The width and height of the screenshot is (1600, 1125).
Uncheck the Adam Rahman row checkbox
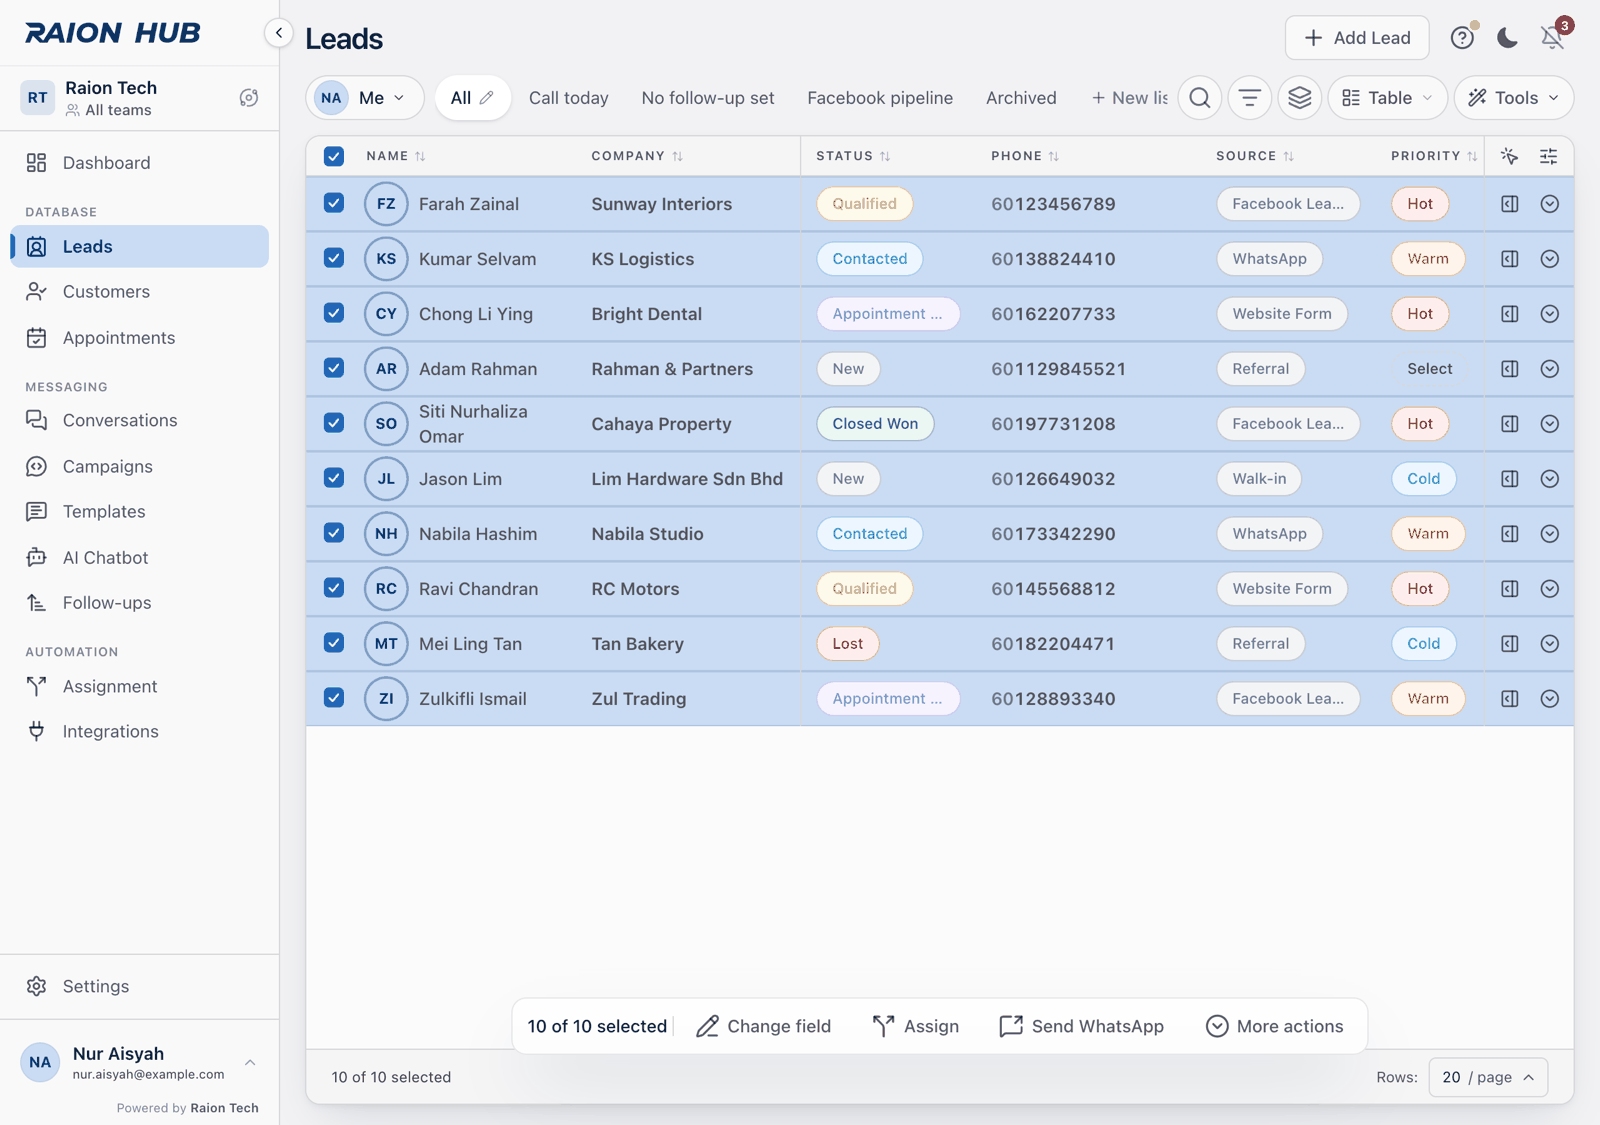(334, 368)
